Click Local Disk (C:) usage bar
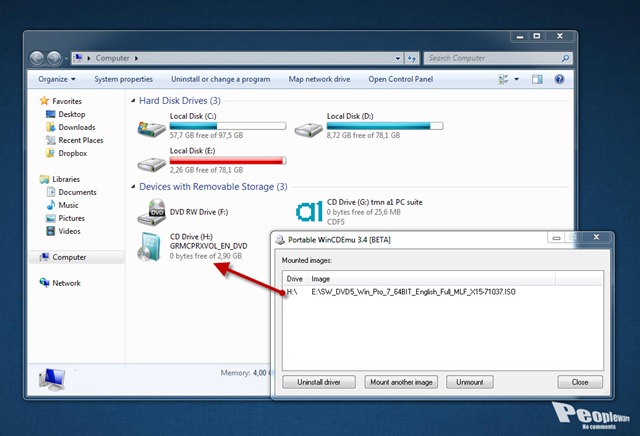640x436 pixels. [x=228, y=126]
